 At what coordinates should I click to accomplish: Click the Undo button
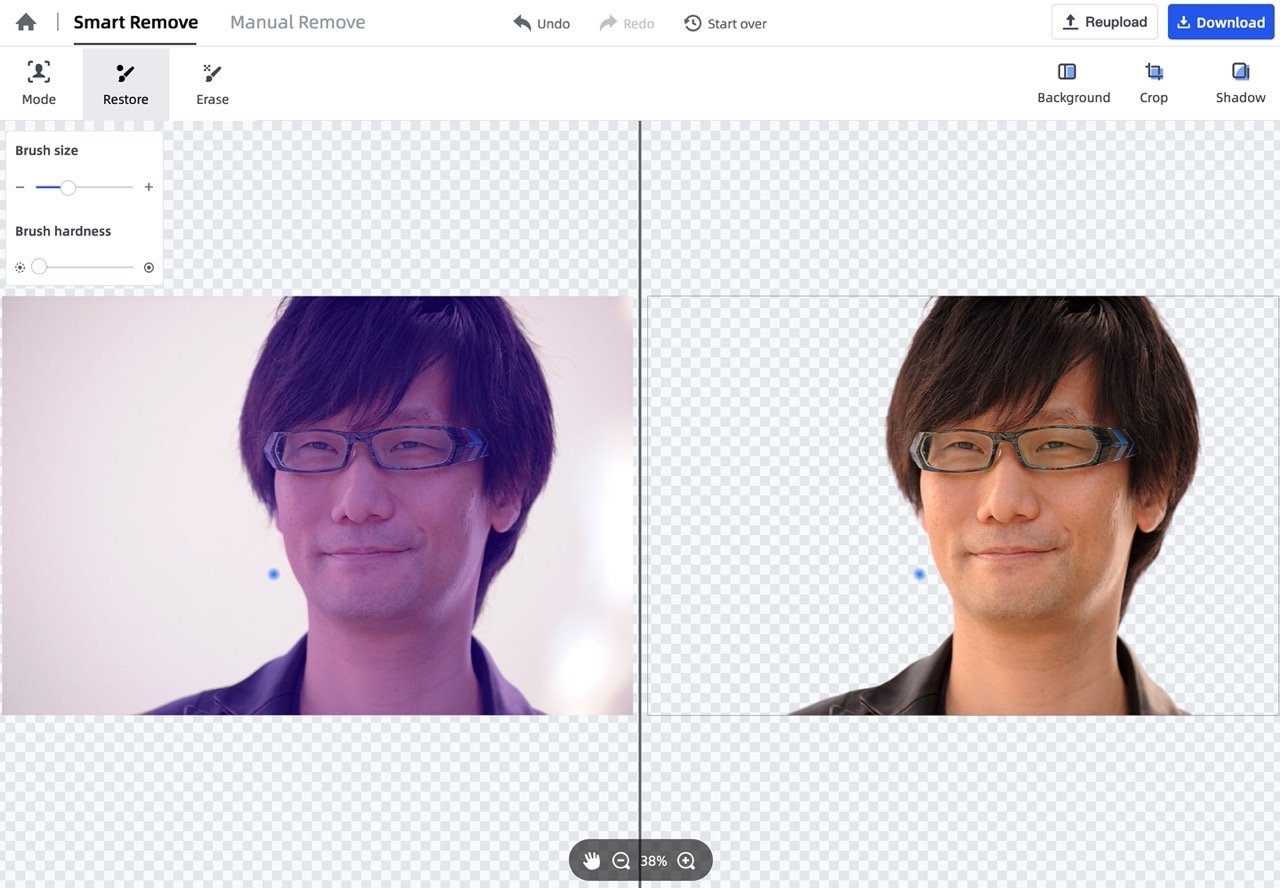pyautogui.click(x=541, y=23)
